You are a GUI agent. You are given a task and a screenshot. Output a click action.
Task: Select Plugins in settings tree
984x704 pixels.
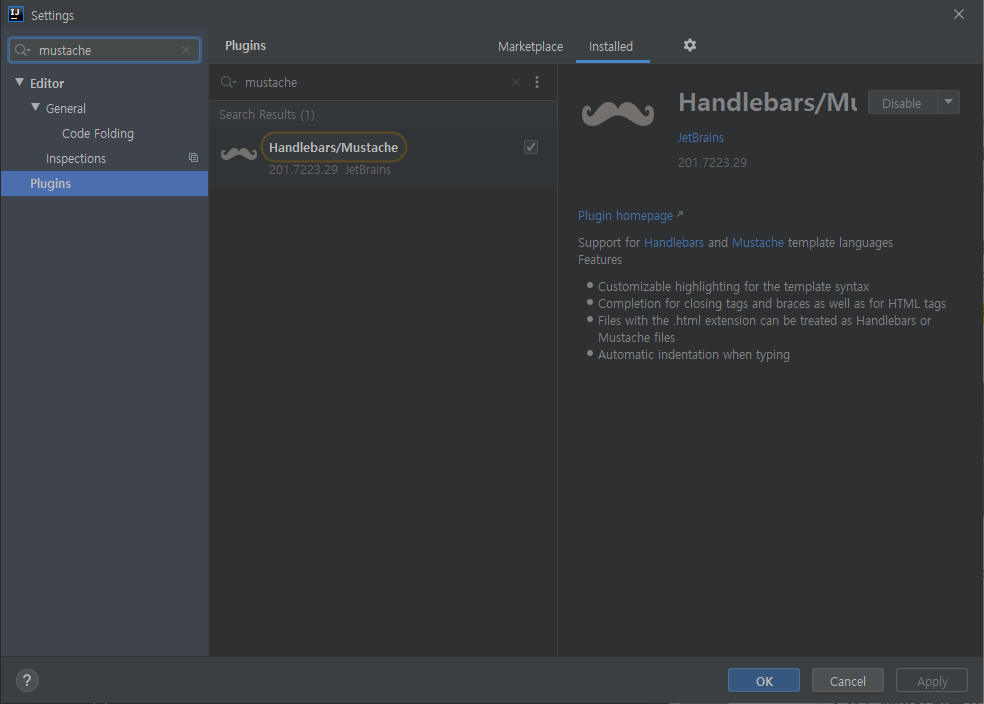104,183
